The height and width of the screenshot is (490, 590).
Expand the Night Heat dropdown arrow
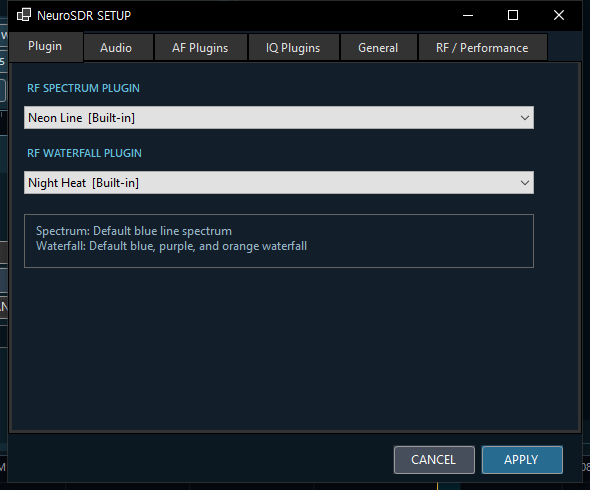(525, 183)
